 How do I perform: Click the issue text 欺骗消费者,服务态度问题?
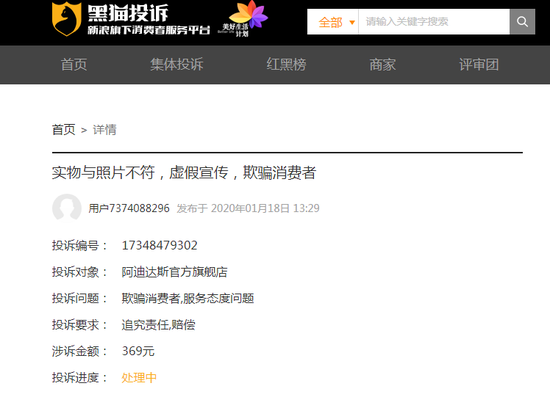pyautogui.click(x=188, y=298)
